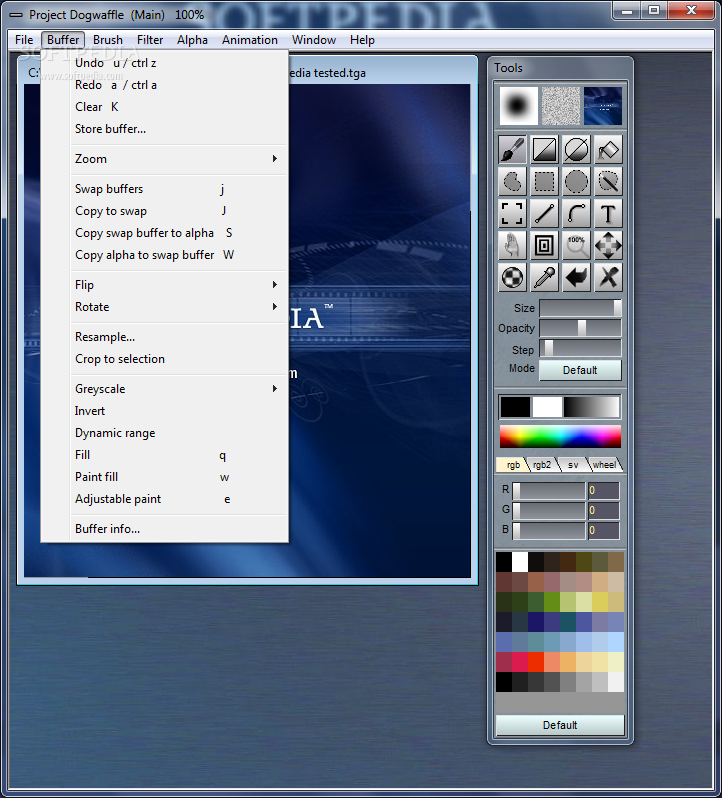This screenshot has height=798, width=722.
Task: Select the rectangular selection tool
Action: (544, 182)
